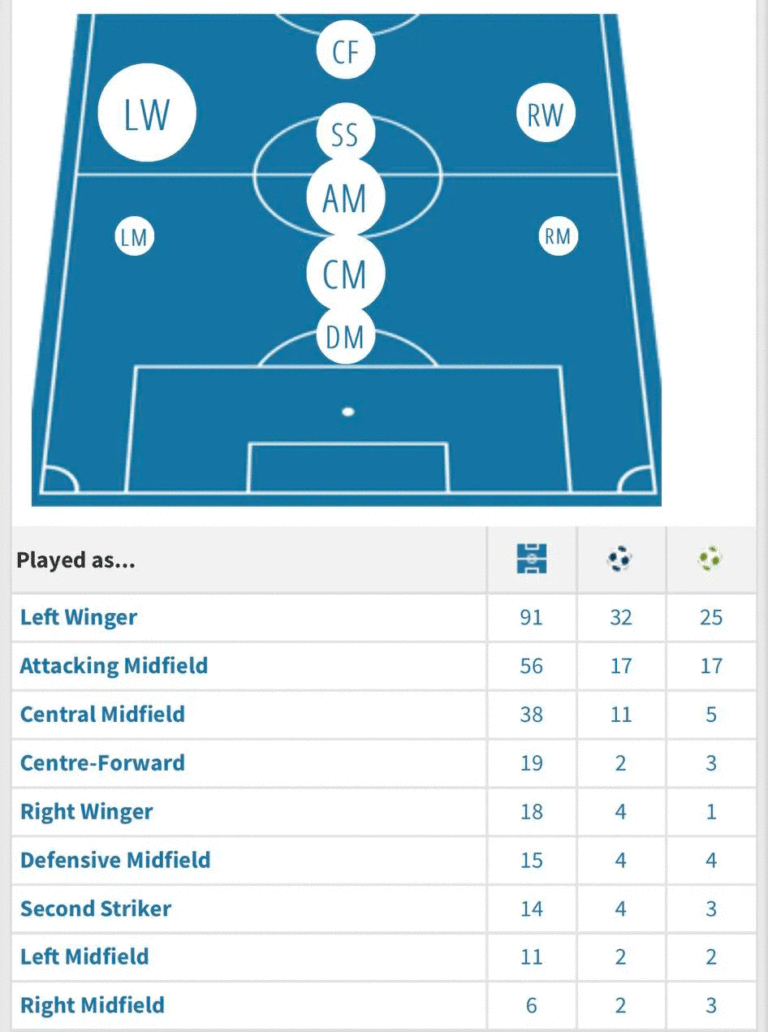The height and width of the screenshot is (1032, 768).
Task: Open the Centre-Forward link
Action: (x=103, y=763)
